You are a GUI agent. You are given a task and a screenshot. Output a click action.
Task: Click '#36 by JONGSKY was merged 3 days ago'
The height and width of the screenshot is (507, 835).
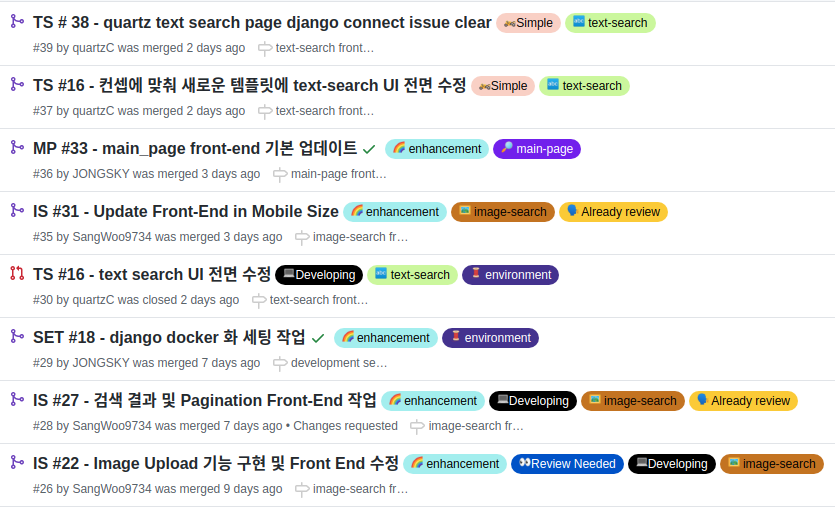click(x=146, y=174)
